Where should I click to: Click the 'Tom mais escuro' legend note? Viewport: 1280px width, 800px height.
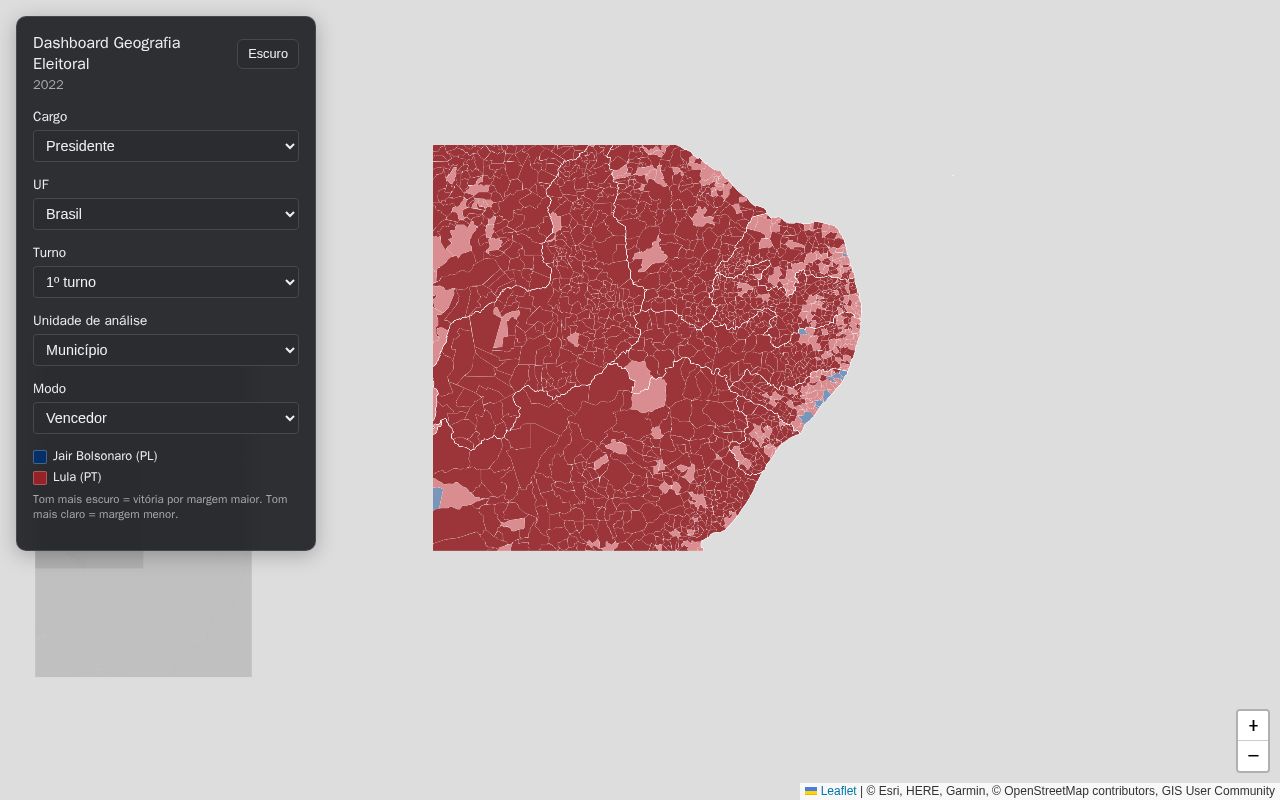(x=160, y=507)
